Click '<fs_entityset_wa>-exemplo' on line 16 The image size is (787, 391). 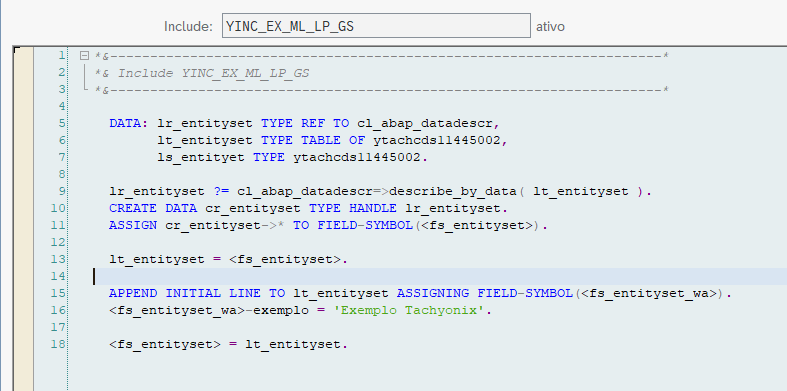click(209, 310)
